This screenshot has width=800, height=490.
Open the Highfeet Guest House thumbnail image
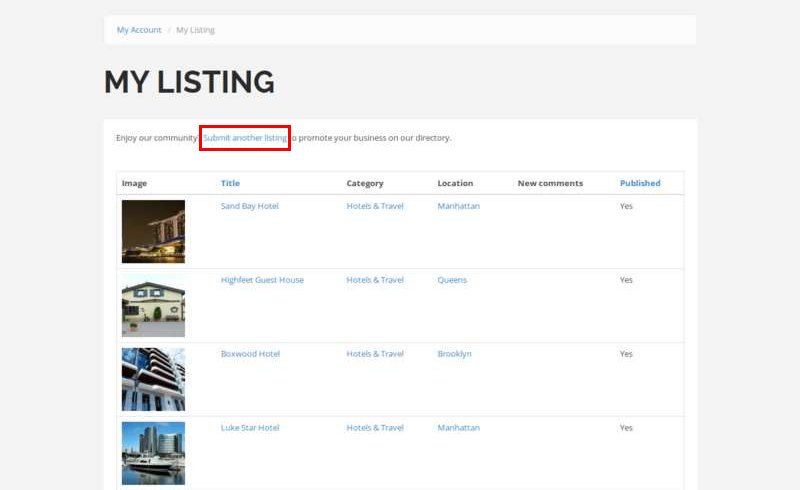(153, 306)
